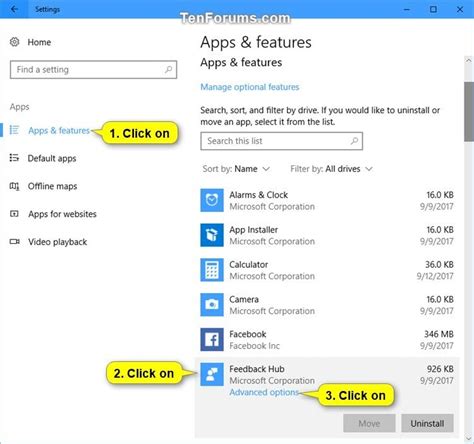Click the Calculator app icon
Screen dimensions: 474x444
tap(212, 270)
